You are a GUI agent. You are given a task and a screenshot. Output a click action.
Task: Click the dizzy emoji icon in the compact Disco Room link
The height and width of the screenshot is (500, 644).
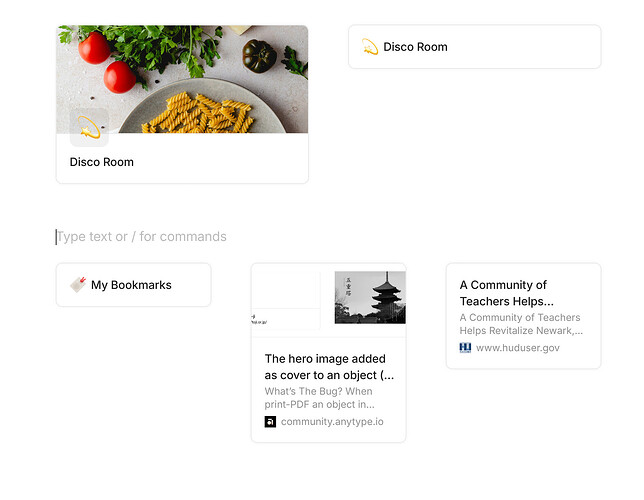370,47
